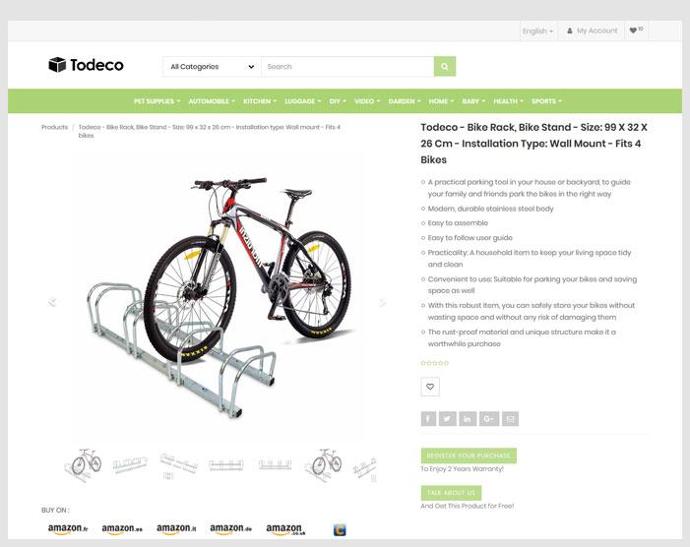Click the Register Your Purchase button
This screenshot has height=547, width=690.
point(469,455)
